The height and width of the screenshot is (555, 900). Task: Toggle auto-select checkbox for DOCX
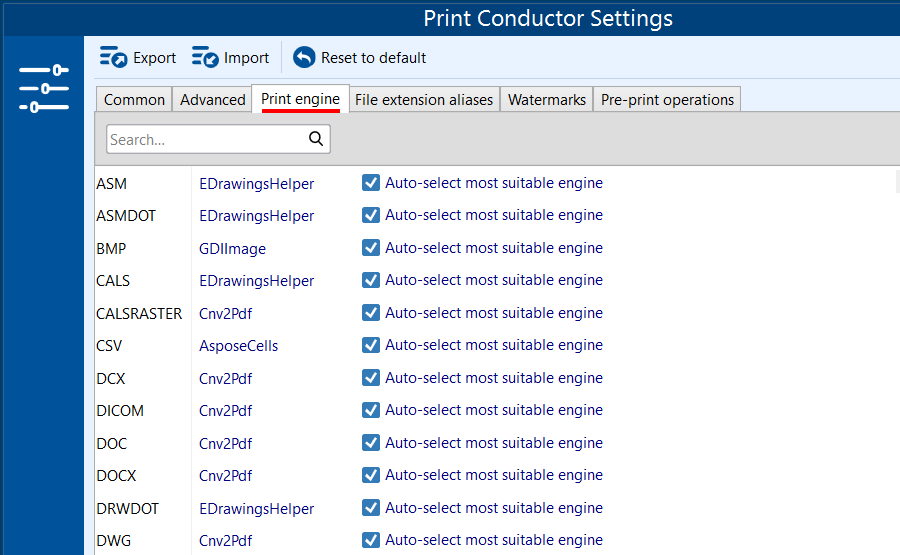[x=371, y=475]
